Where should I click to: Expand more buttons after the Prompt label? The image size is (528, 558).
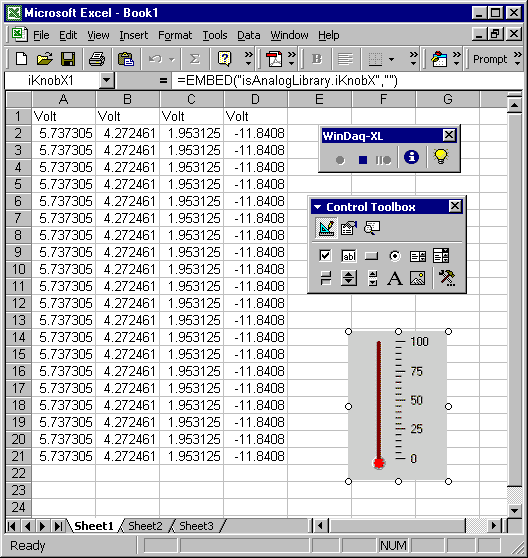pos(518,59)
